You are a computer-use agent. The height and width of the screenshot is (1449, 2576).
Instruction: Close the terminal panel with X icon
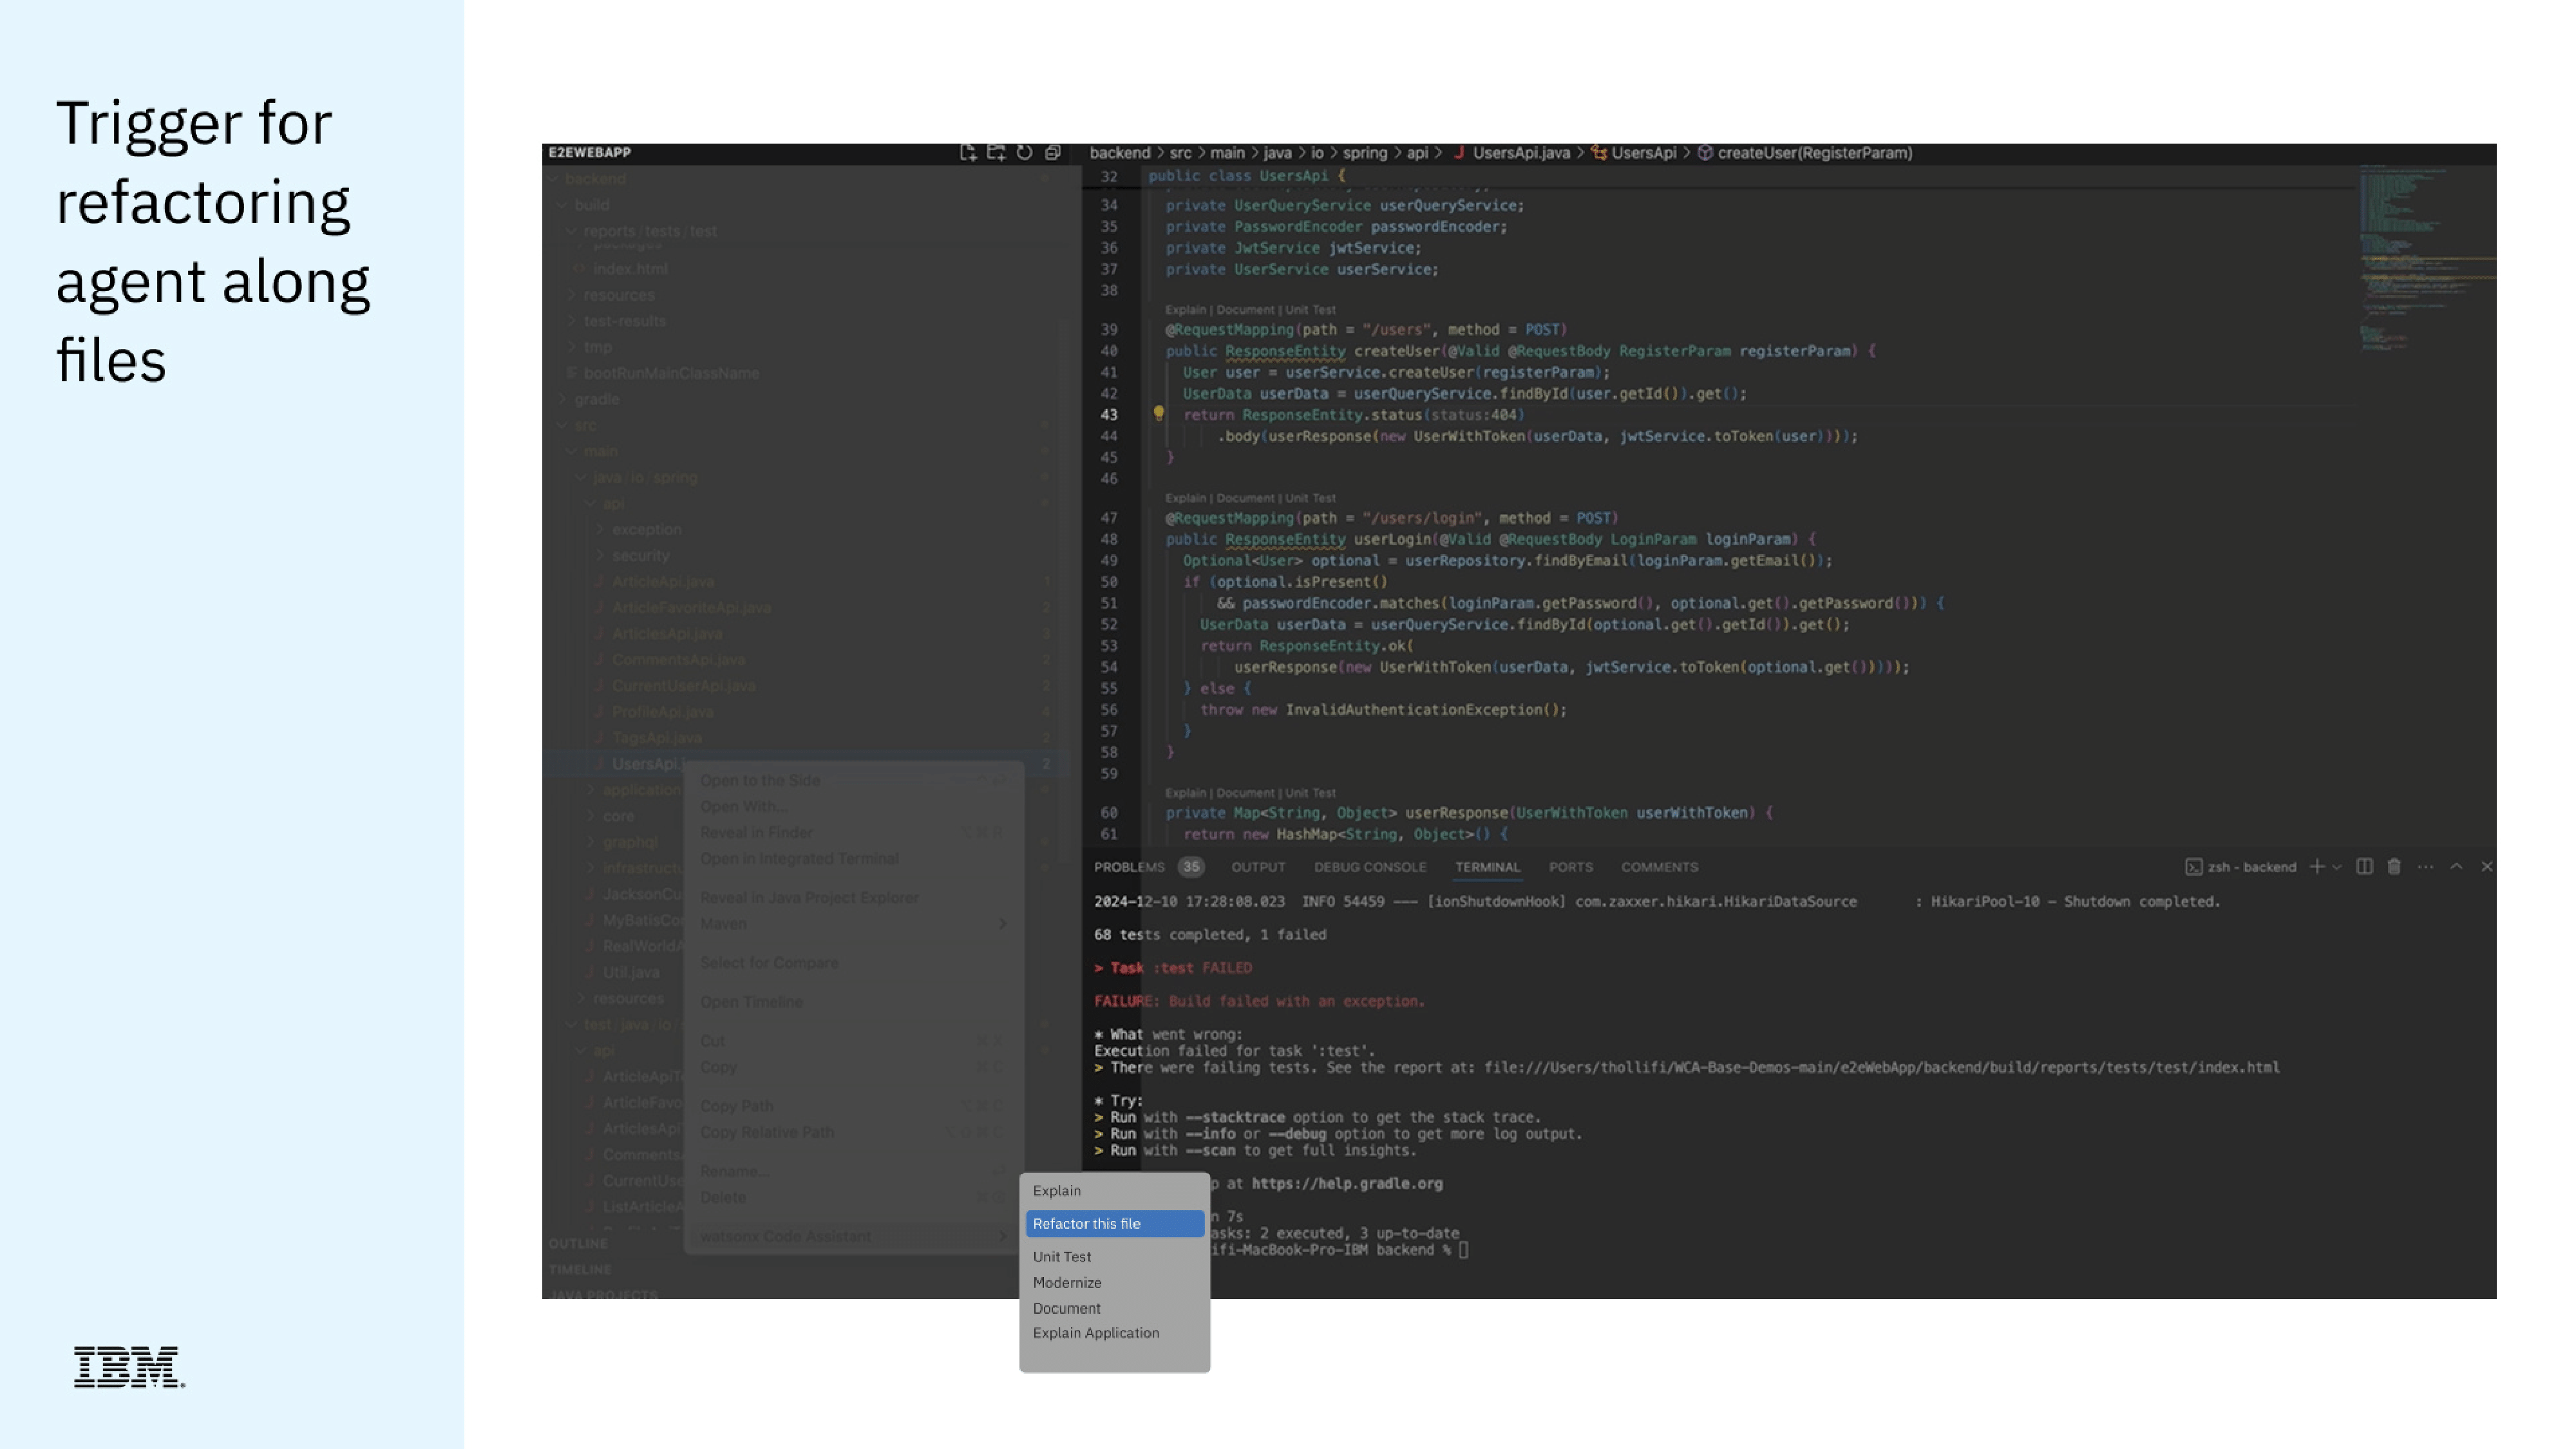[x=2486, y=866]
